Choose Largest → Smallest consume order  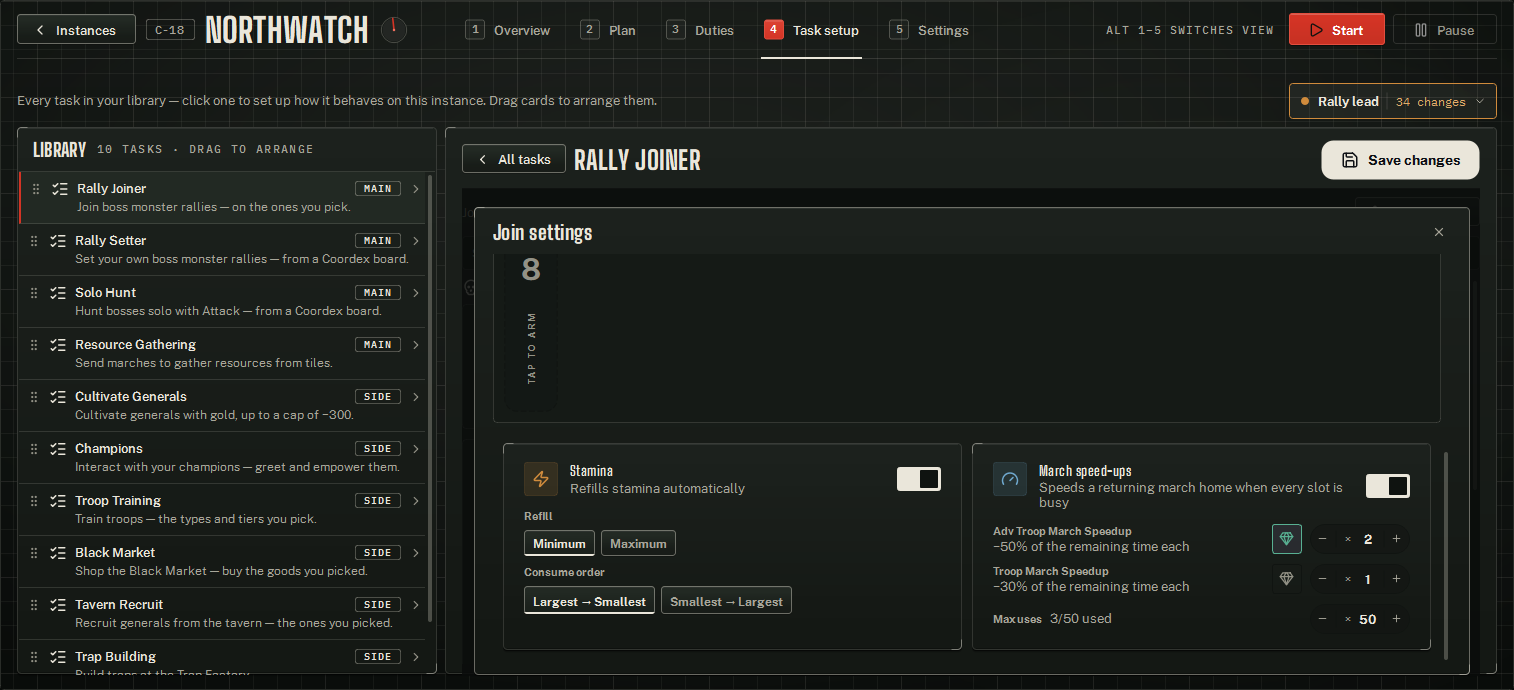tap(589, 601)
